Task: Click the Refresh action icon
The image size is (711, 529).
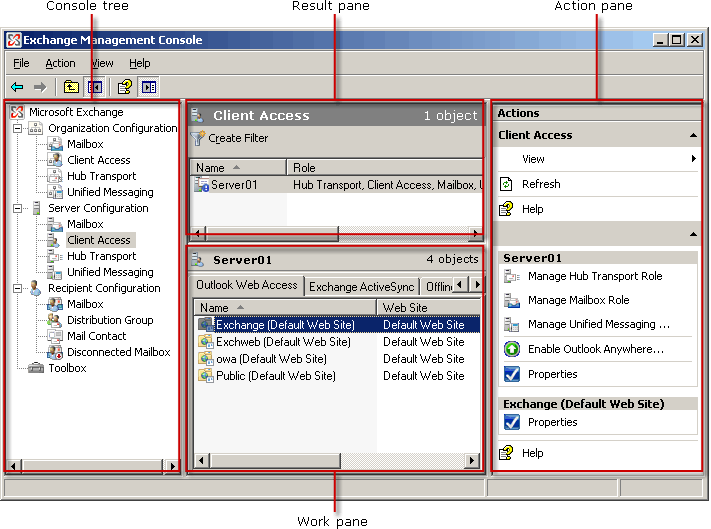Action: pos(506,184)
